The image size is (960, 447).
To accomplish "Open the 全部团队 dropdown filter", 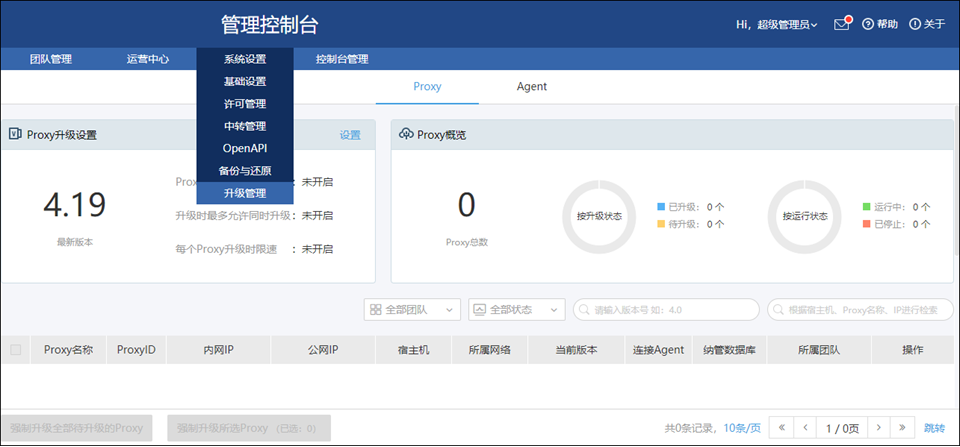I will (412, 310).
